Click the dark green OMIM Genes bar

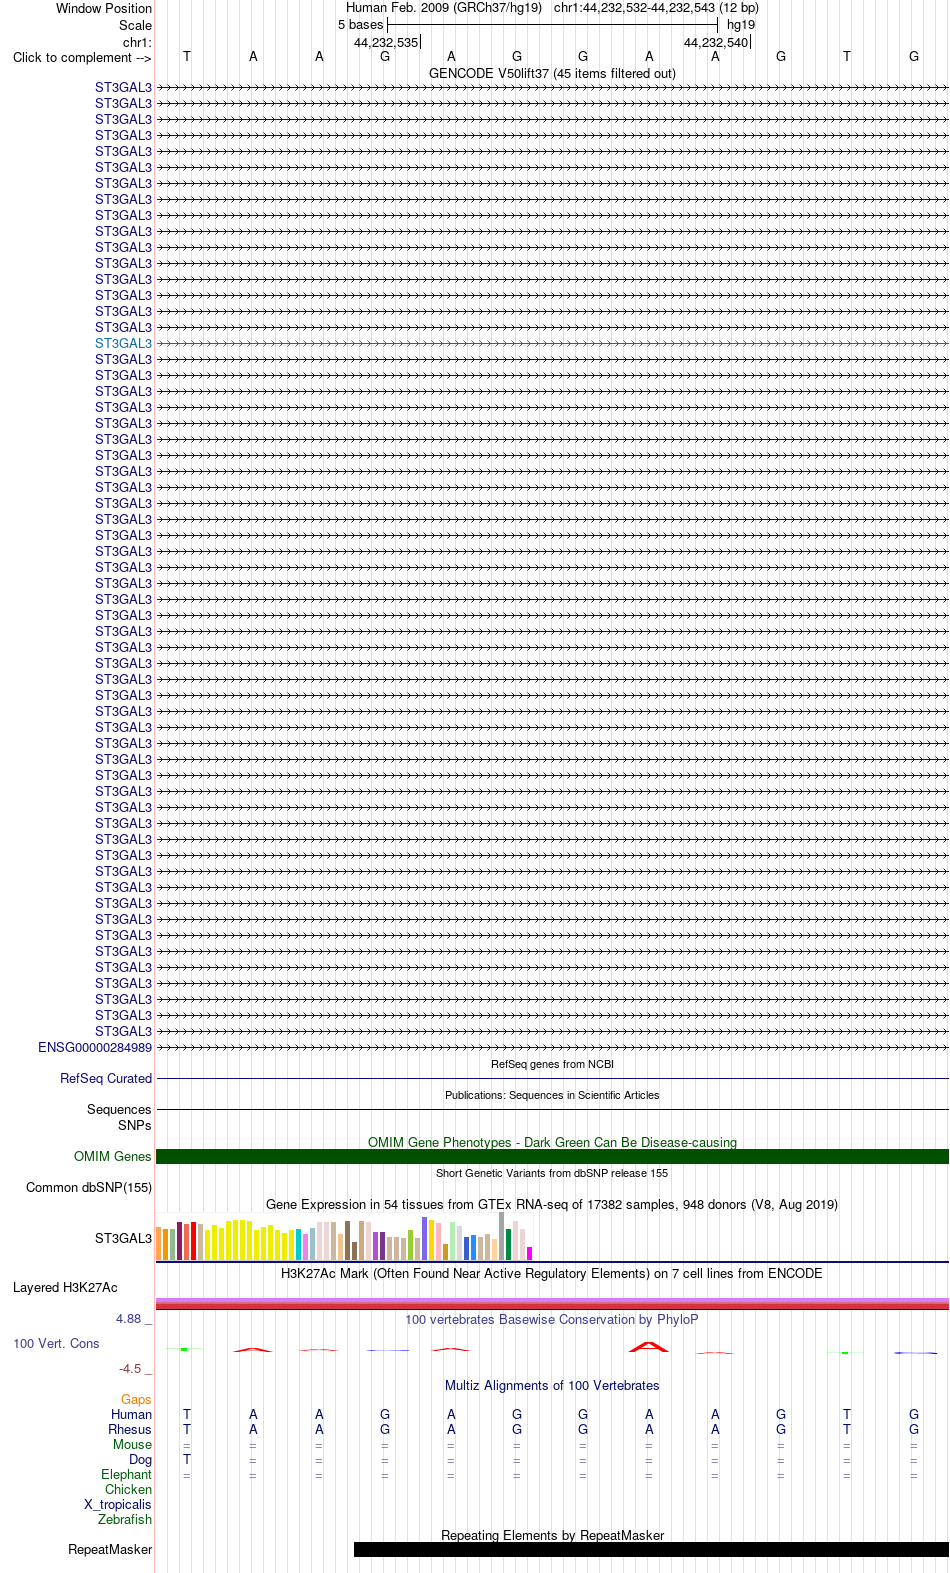coord(552,1156)
